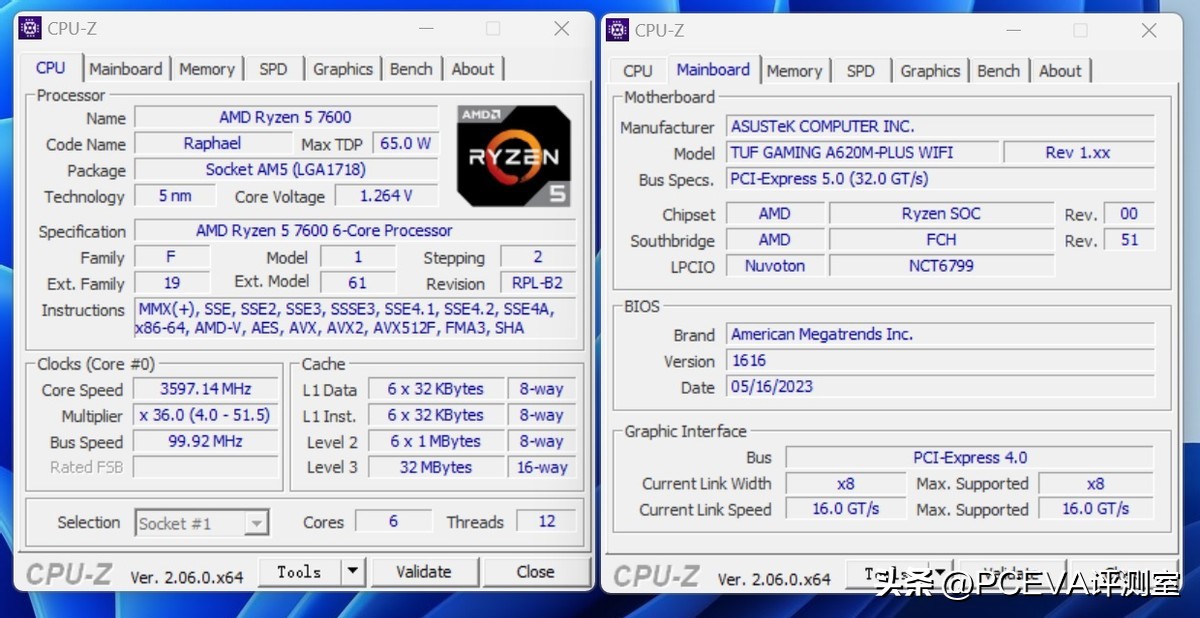Show the About tab in left window
Image resolution: width=1200 pixels, height=618 pixels.
pos(472,69)
